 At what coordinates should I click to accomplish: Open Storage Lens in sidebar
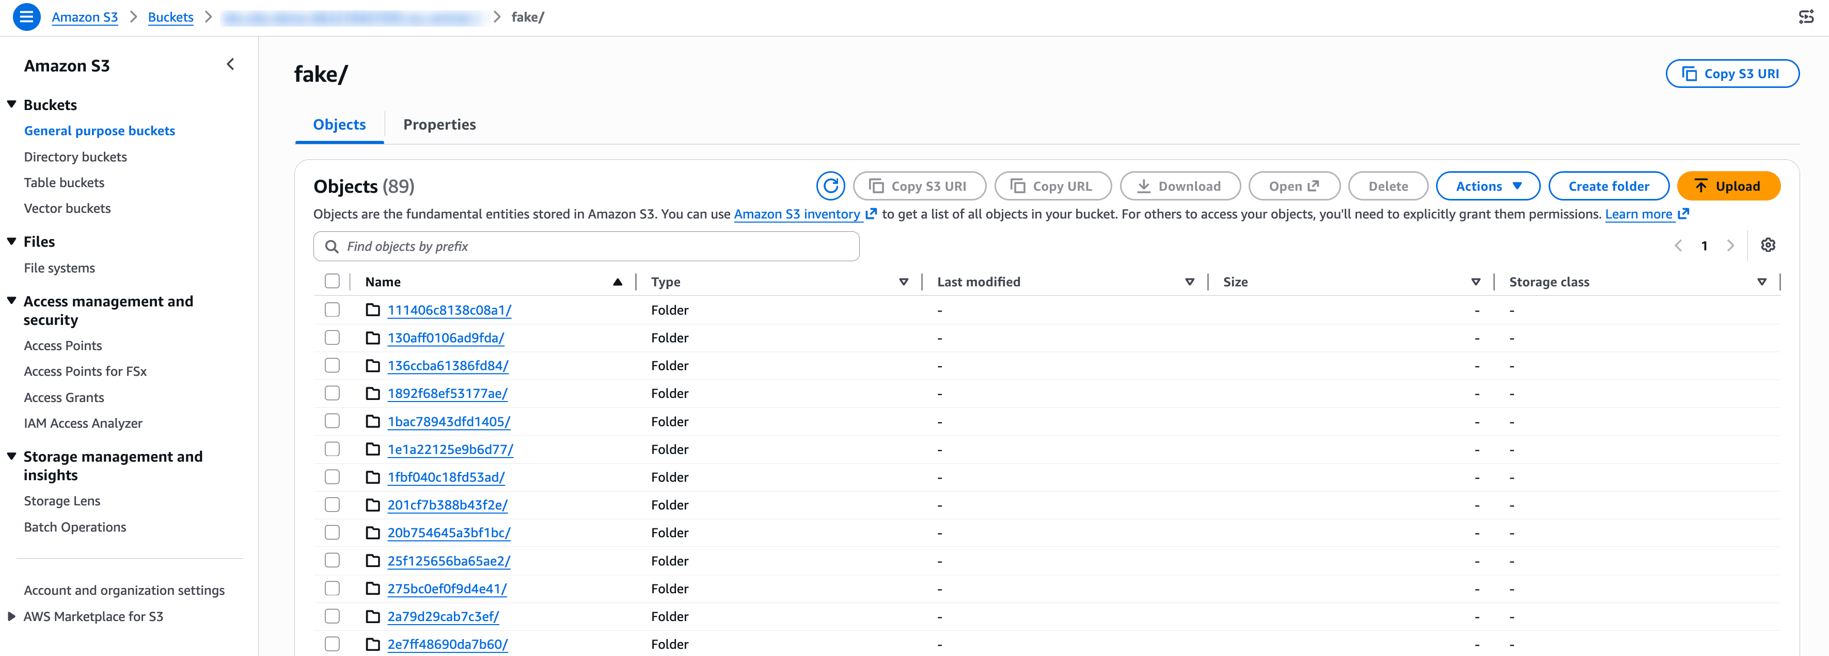(62, 501)
